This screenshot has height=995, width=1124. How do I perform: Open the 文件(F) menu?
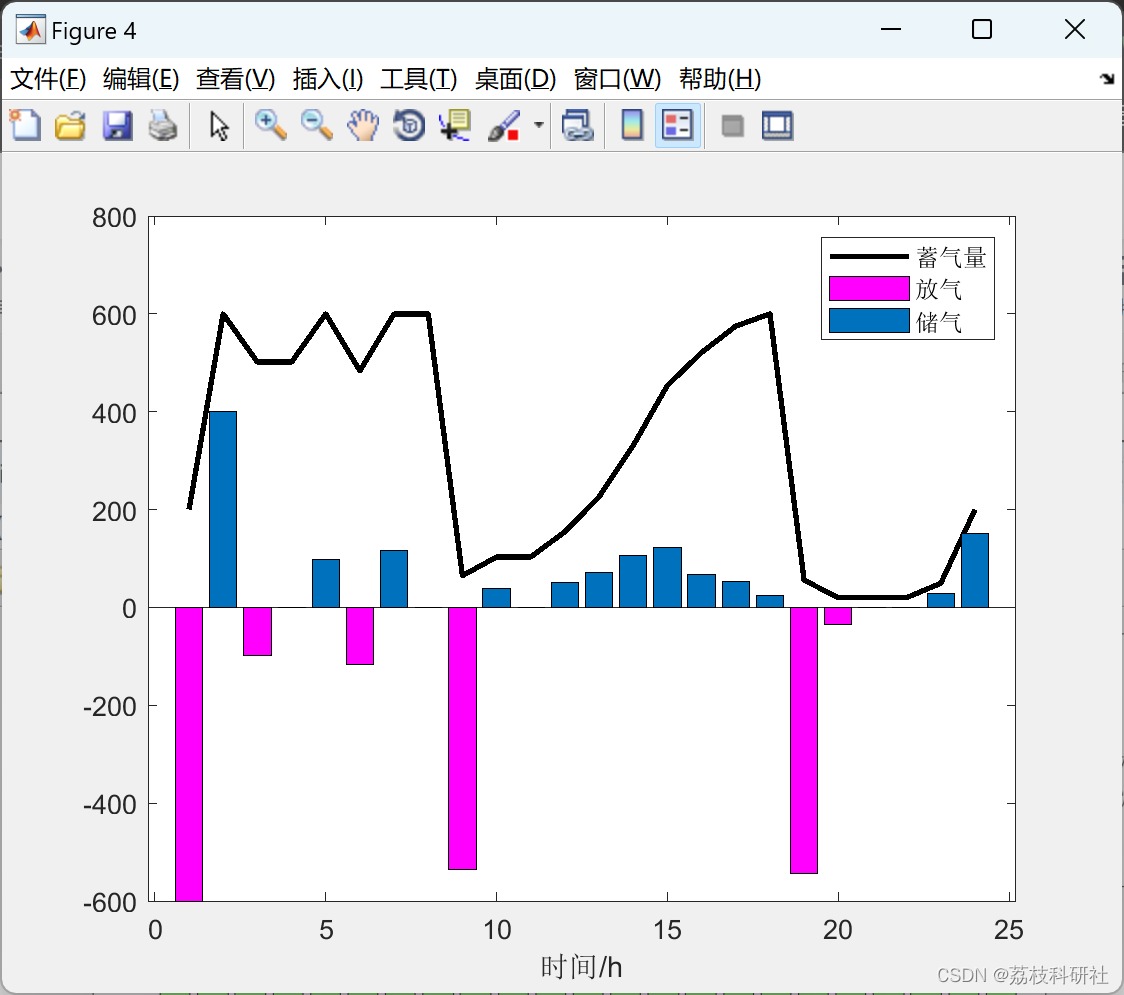coord(48,79)
